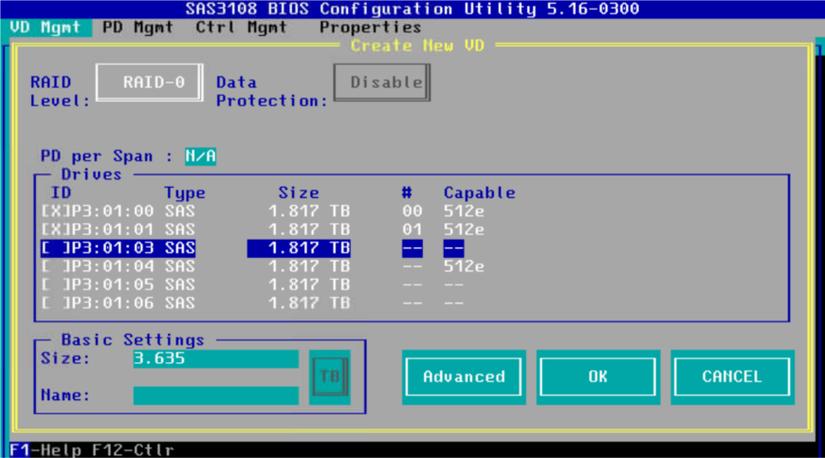
Task: Click the SAS type of drive P3:01:05
Action: [180, 285]
